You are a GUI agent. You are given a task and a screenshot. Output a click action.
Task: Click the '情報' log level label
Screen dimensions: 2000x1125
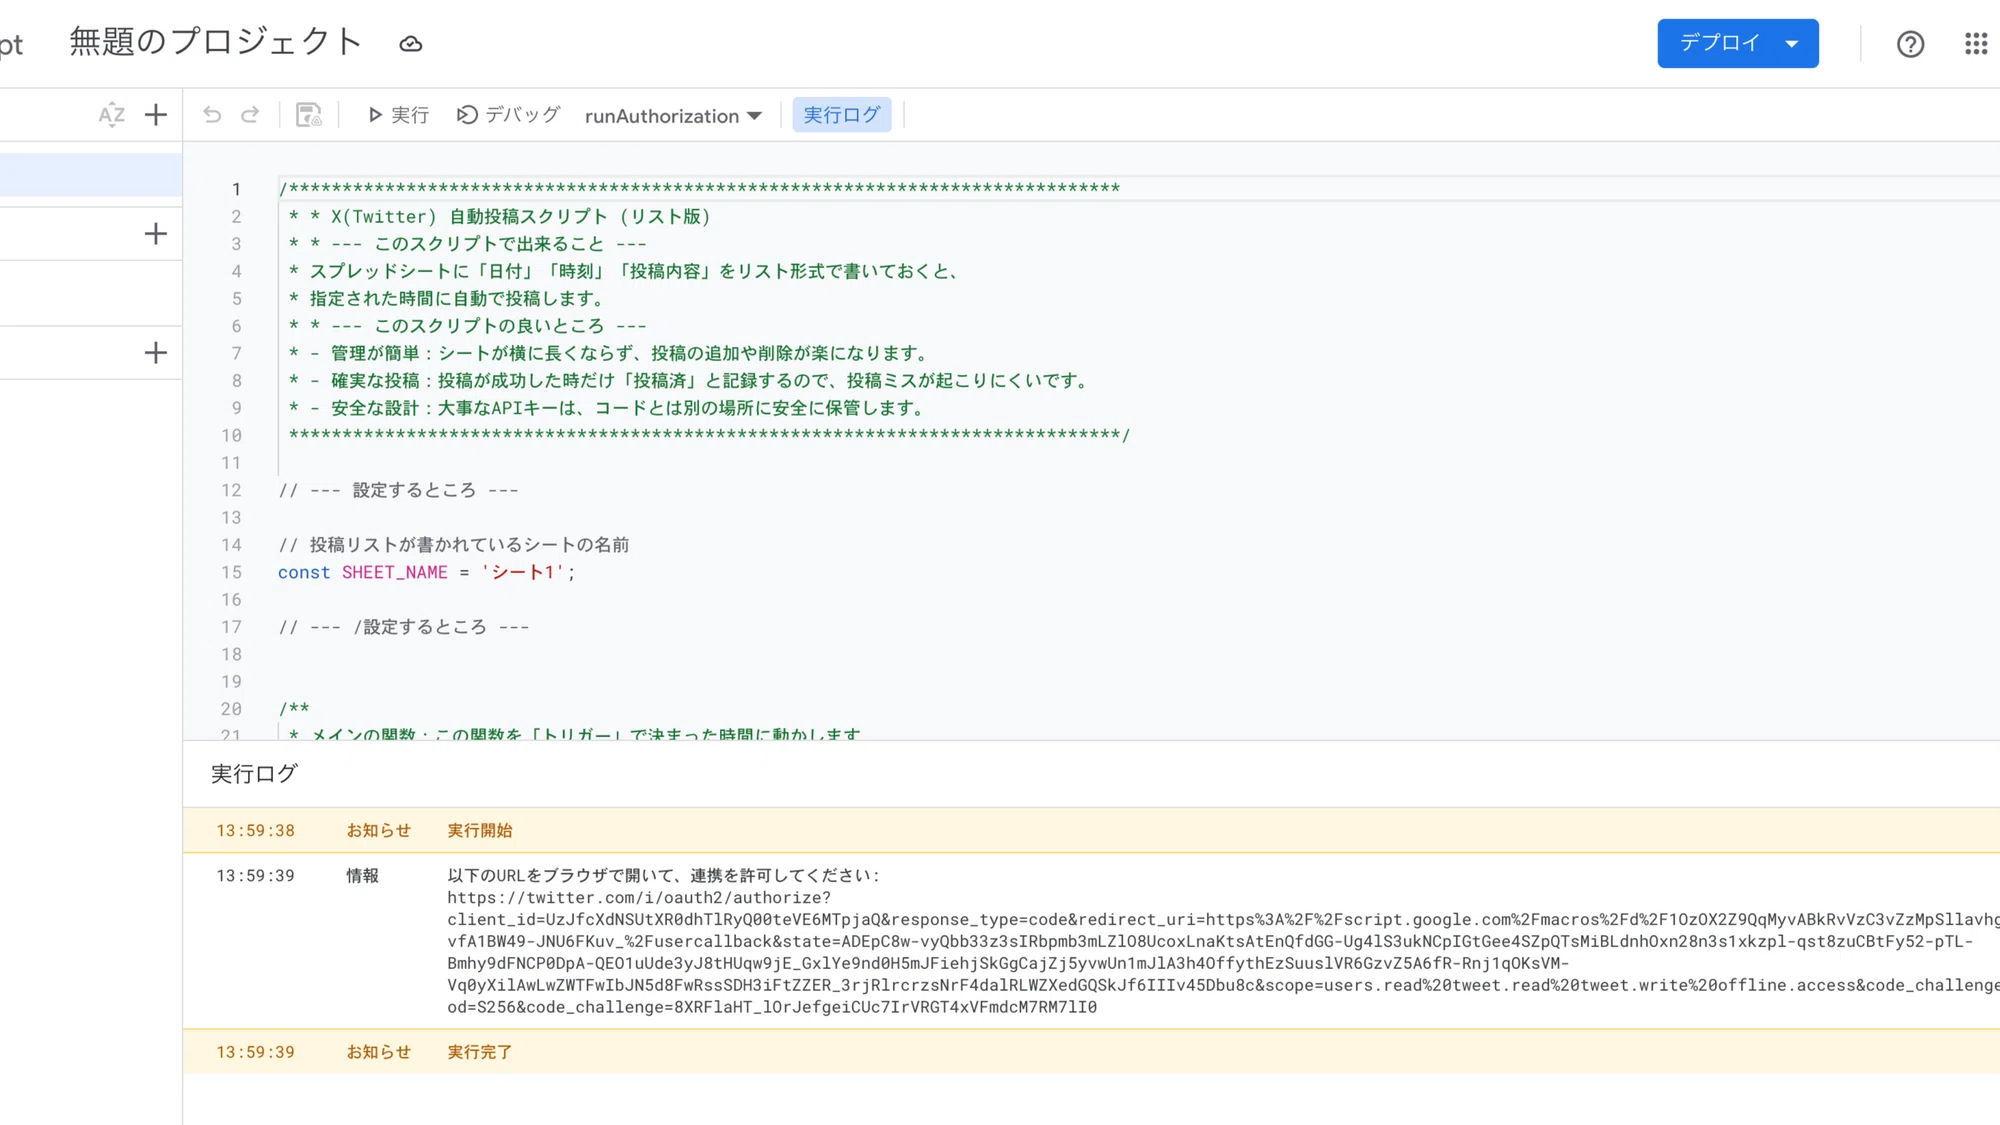(x=363, y=876)
